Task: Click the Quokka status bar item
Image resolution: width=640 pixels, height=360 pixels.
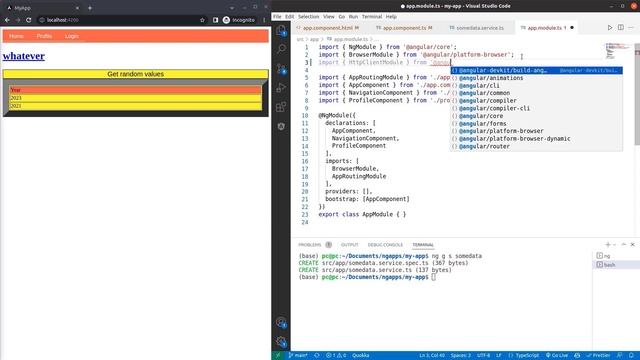Action: pos(360,355)
